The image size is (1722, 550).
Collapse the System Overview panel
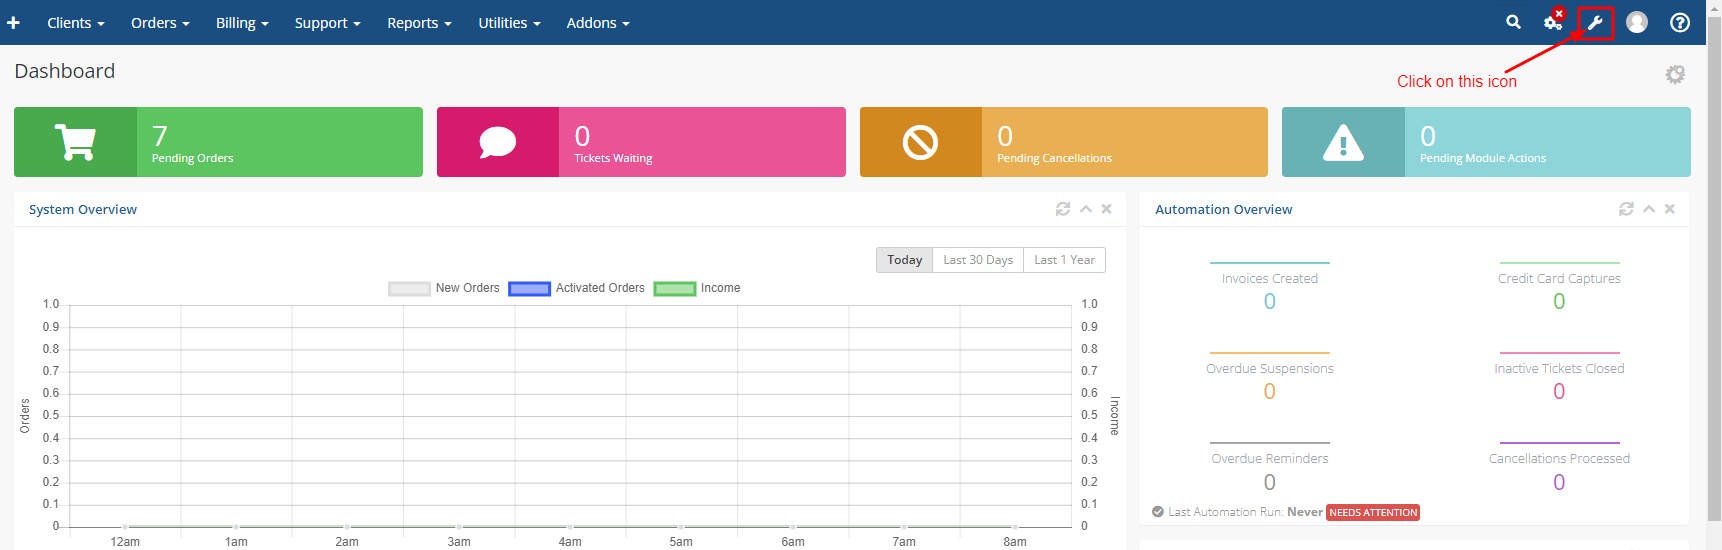(x=1086, y=209)
